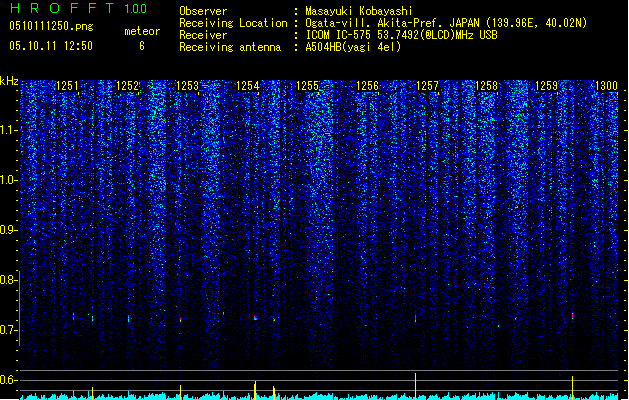Viewport: 629px width, 400px height.
Task: Select the ICOM IC-575 53.7492 MHz receiver text
Action: [x=402, y=35]
